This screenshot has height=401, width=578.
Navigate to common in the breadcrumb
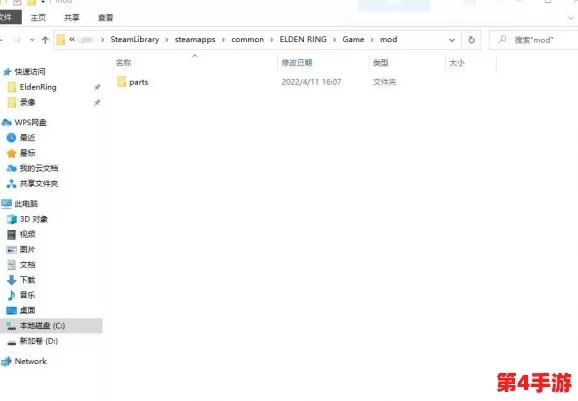click(x=247, y=39)
